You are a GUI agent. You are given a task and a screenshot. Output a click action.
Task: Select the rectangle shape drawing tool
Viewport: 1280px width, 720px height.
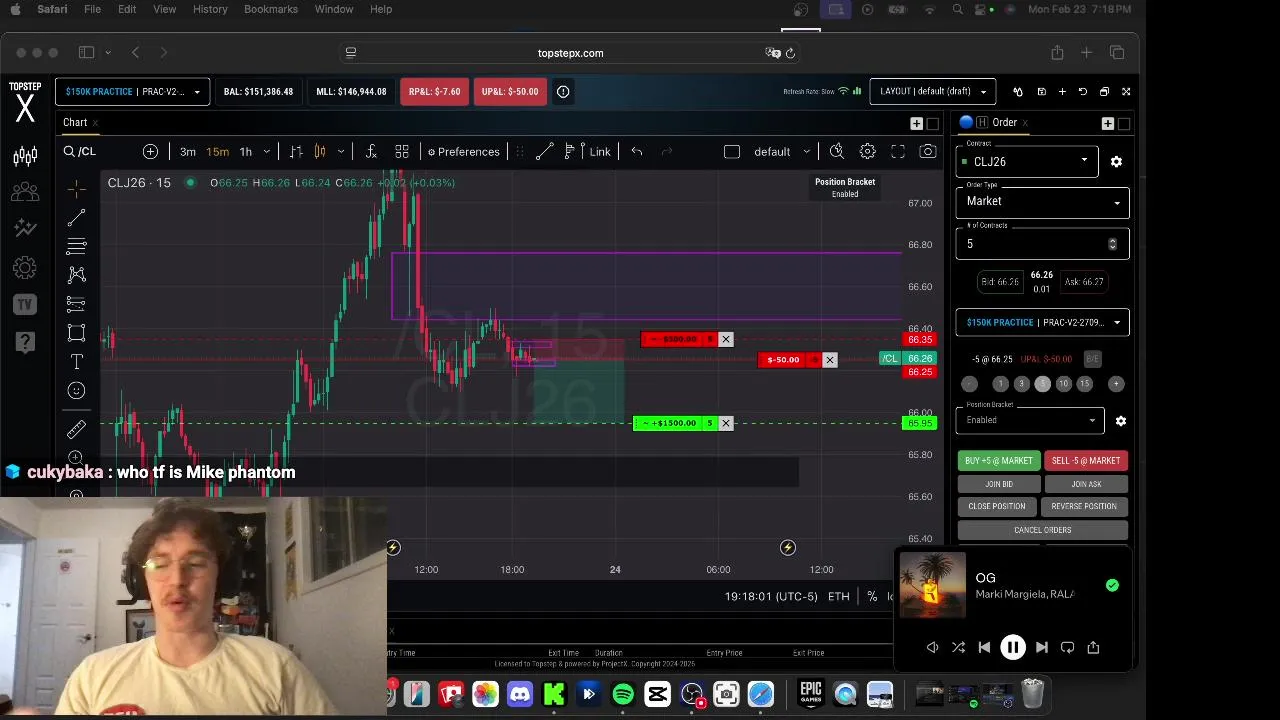(76, 333)
